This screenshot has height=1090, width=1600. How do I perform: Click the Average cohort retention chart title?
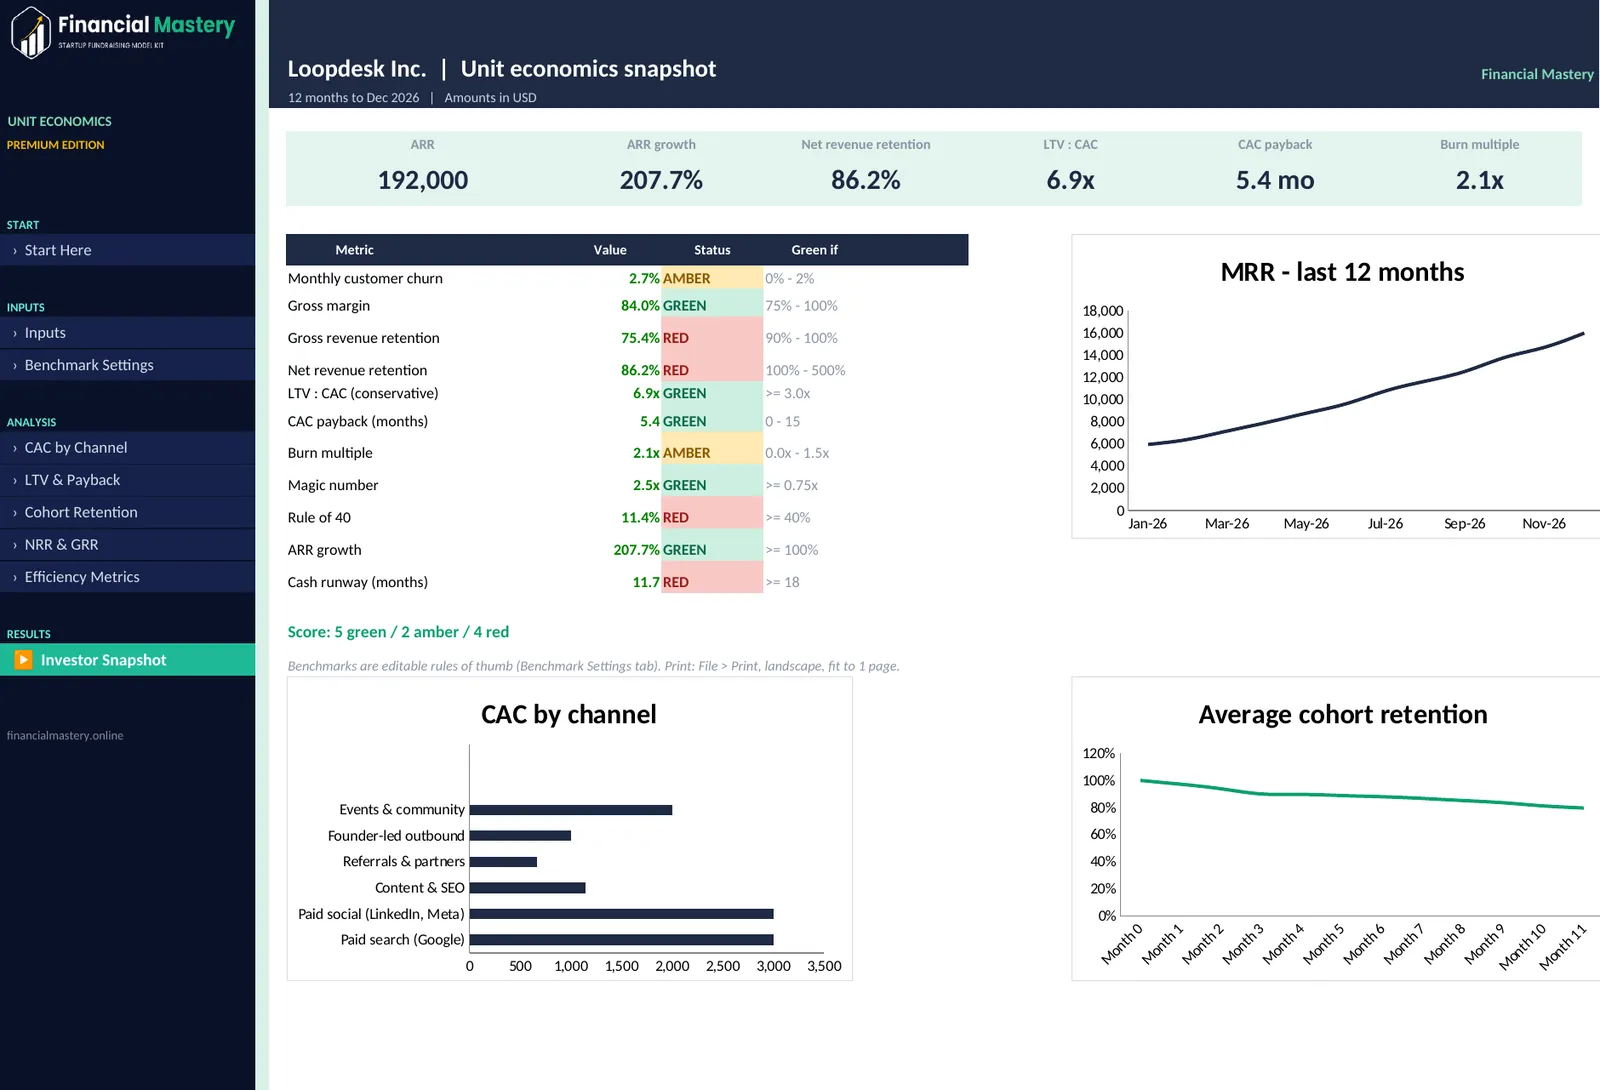pos(1342,714)
